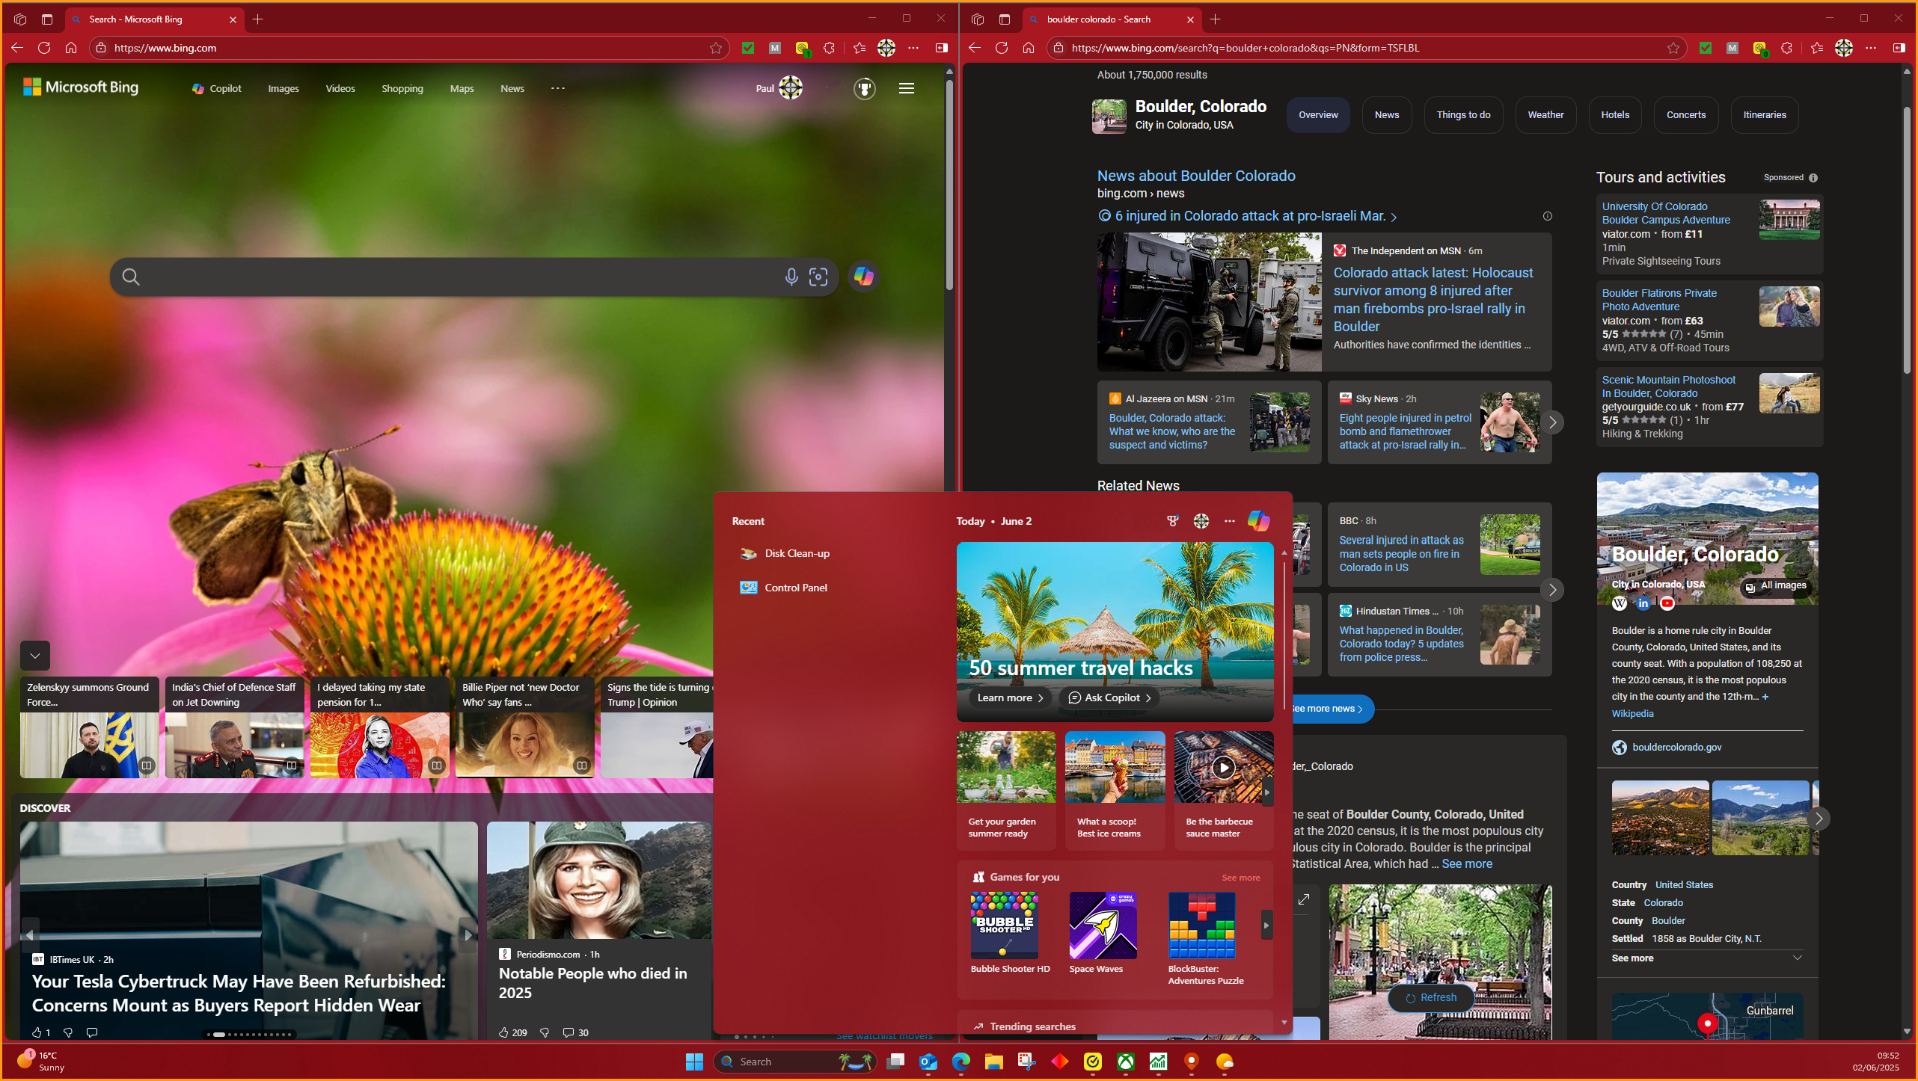1918x1081 pixels.
Task: Open Outlook from the taskbar
Action: click(x=928, y=1062)
